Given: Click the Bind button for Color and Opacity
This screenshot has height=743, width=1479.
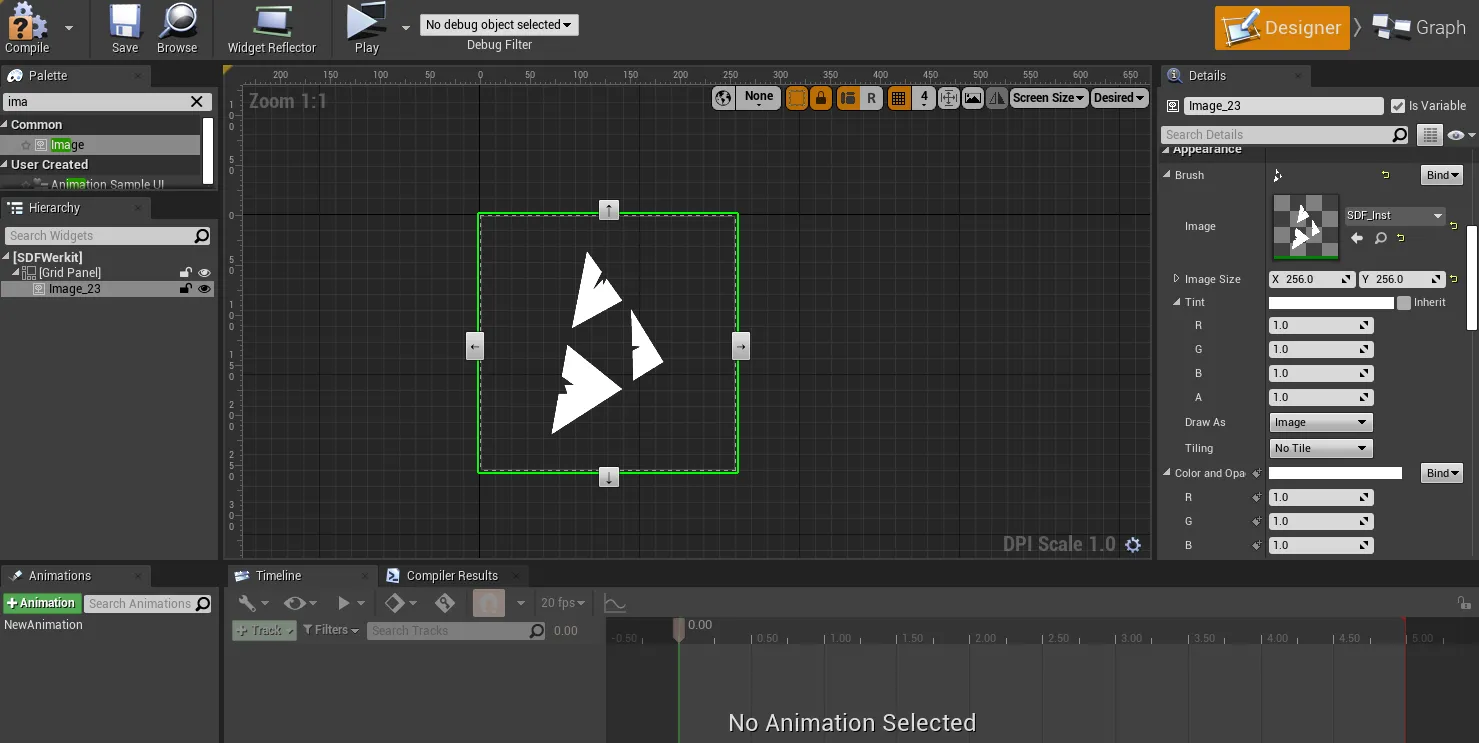Looking at the screenshot, I should 1442,473.
